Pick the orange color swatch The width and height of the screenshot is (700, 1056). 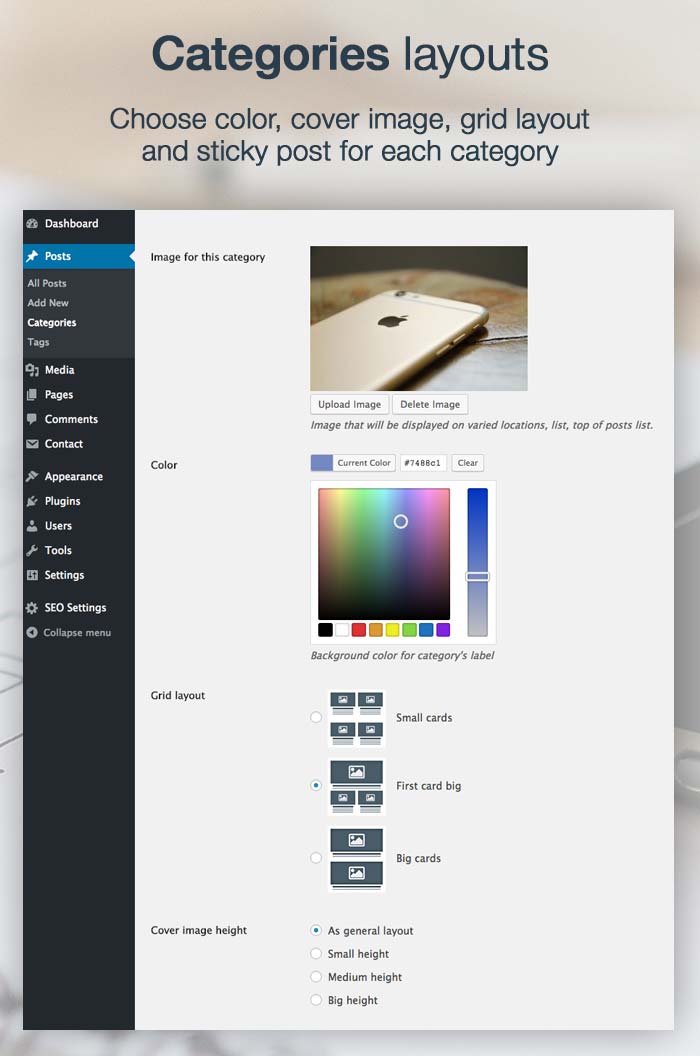point(376,630)
